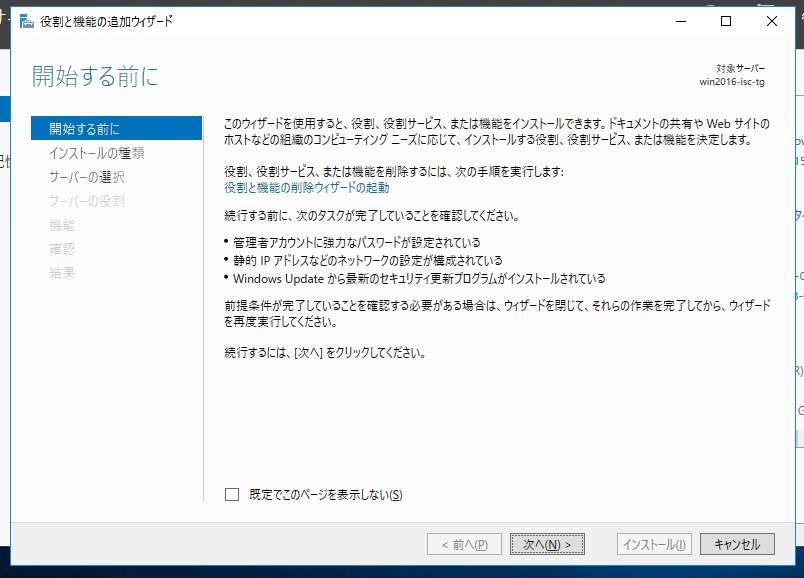Select サーバーの選択 step in sidebar
804x578 pixels.
point(87,177)
